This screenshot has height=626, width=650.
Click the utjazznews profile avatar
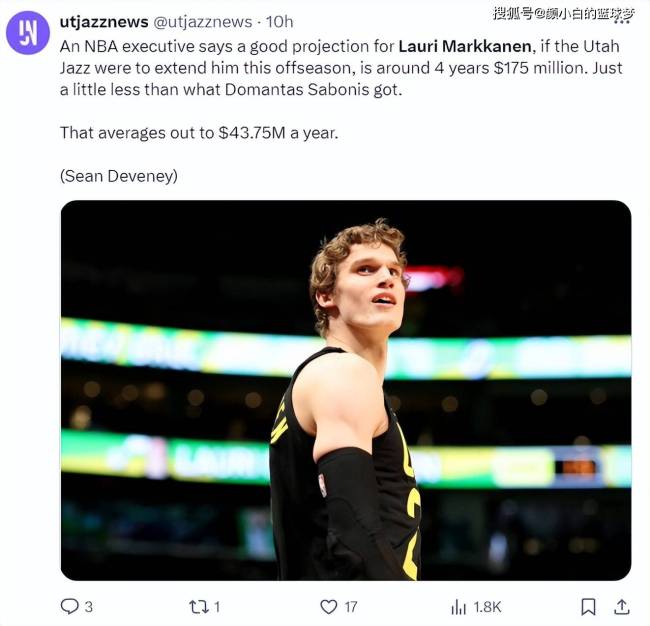(x=28, y=33)
